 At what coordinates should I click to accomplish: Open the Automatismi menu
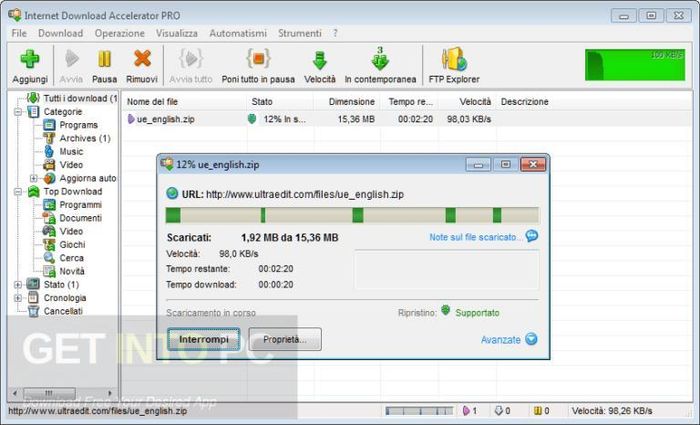click(238, 33)
